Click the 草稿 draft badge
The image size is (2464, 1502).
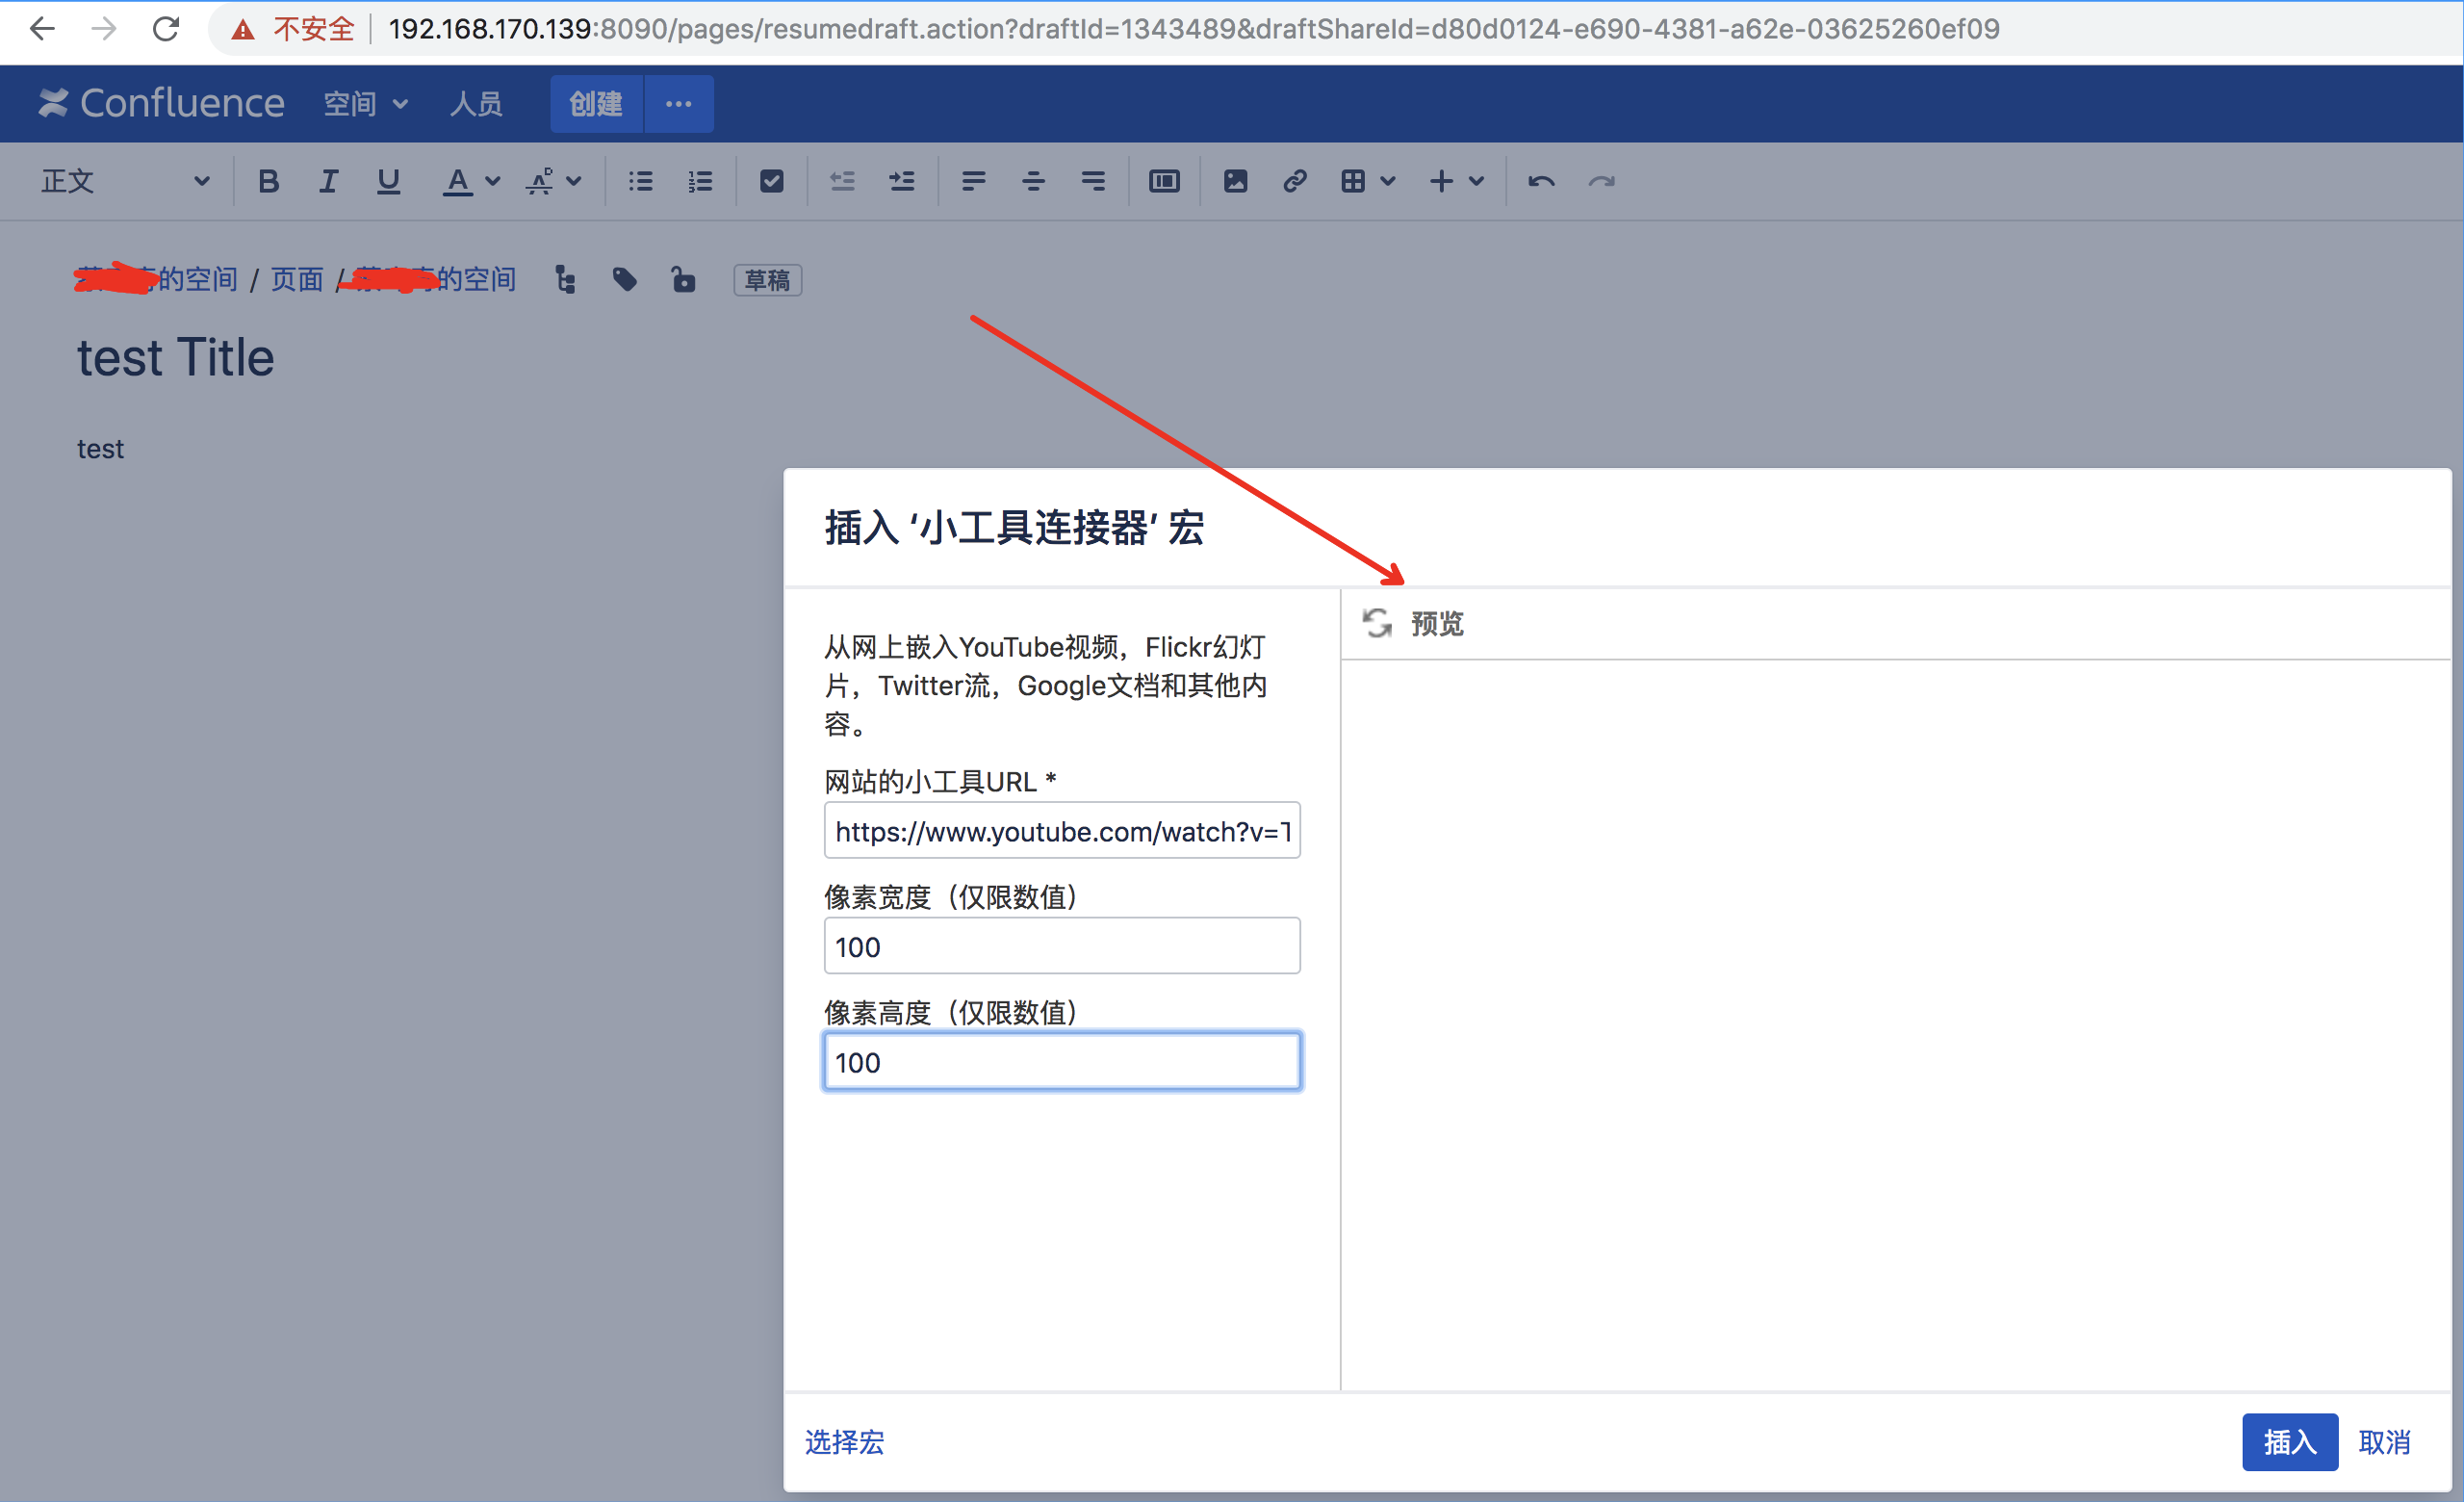coord(767,280)
